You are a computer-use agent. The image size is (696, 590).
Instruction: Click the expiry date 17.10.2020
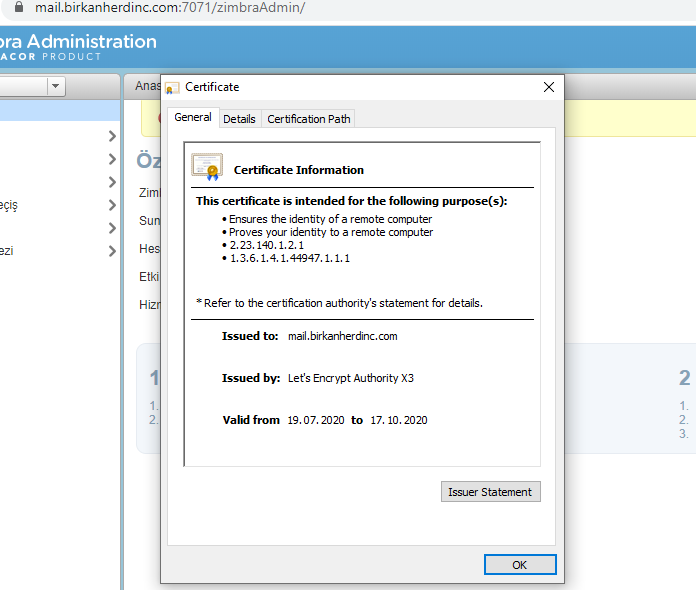tap(399, 420)
